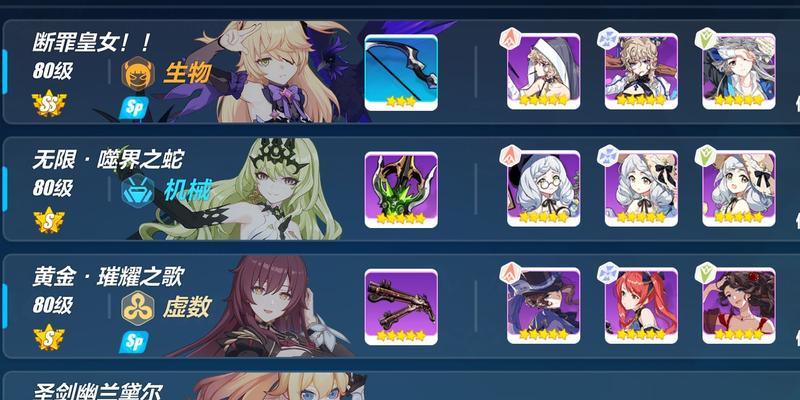Open the nun-veil top stigmata of 断罪皇女
This screenshot has height=400, width=800.
pyautogui.click(x=543, y=71)
